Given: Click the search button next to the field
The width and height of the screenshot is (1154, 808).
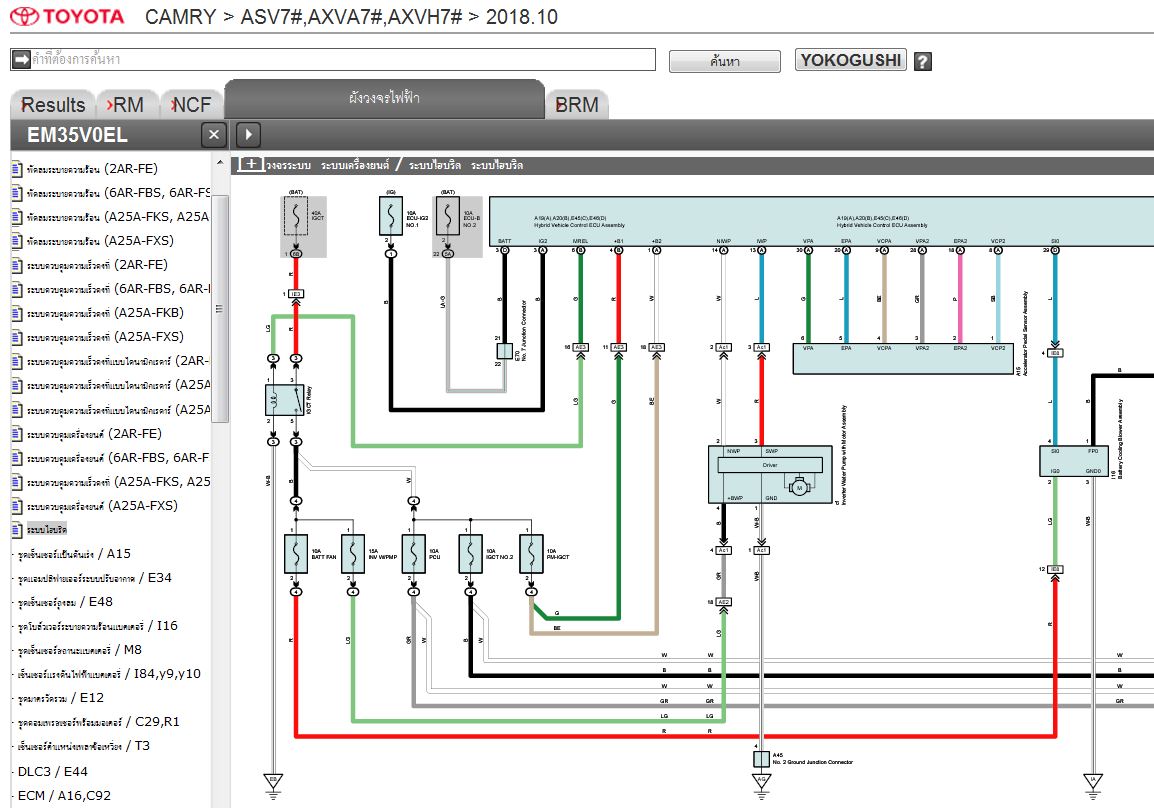Looking at the screenshot, I should (x=724, y=61).
